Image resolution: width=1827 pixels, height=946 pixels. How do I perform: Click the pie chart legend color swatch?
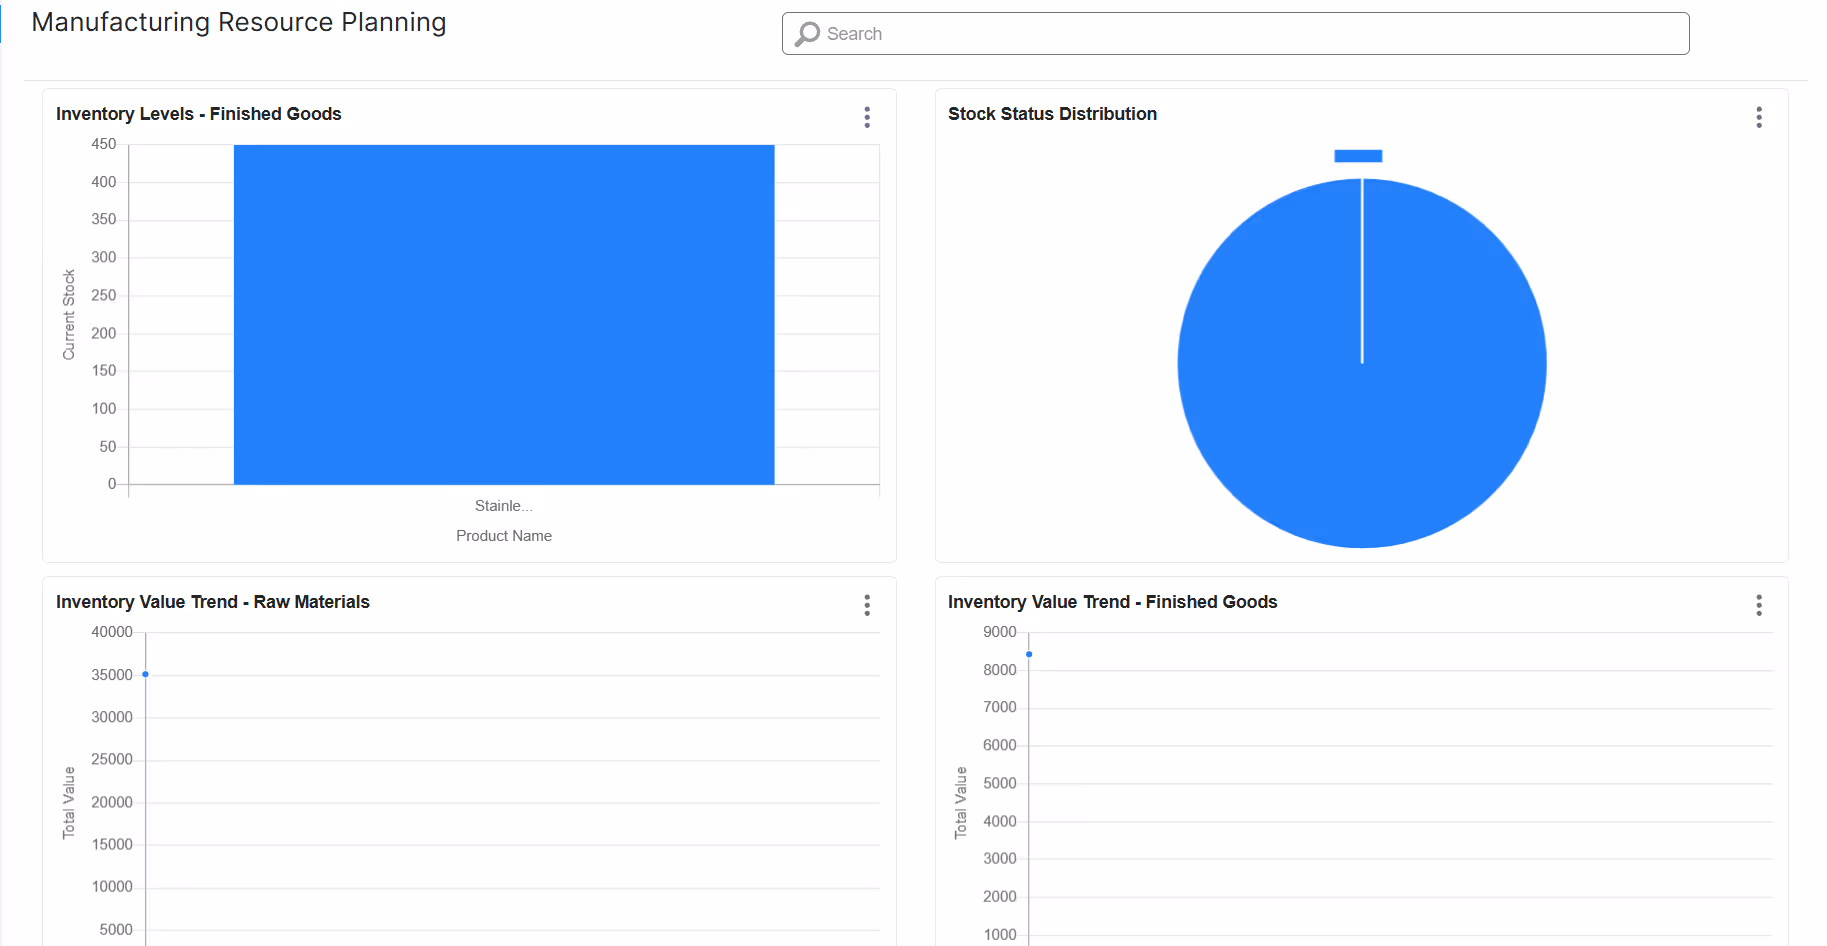coord(1358,156)
